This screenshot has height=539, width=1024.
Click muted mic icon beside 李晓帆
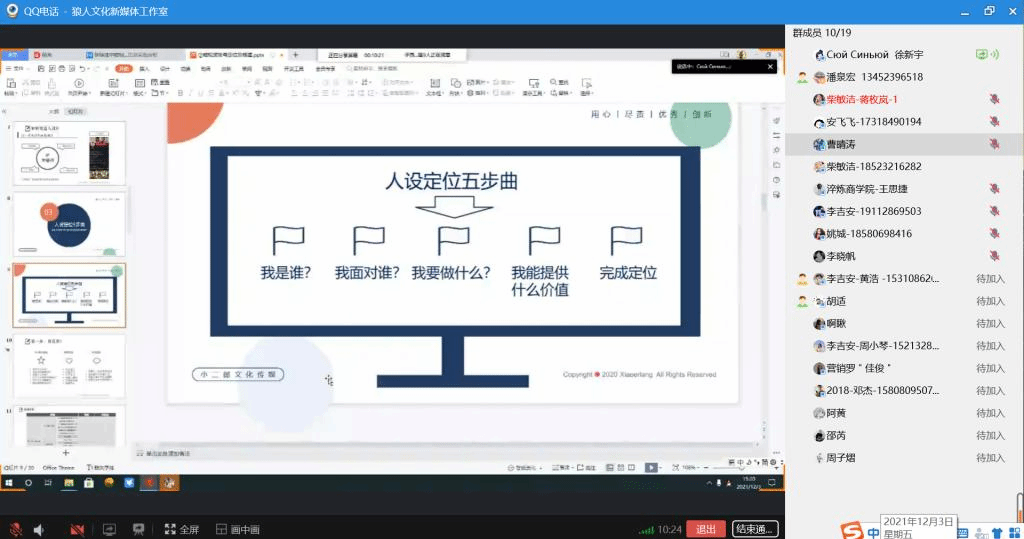tap(994, 256)
